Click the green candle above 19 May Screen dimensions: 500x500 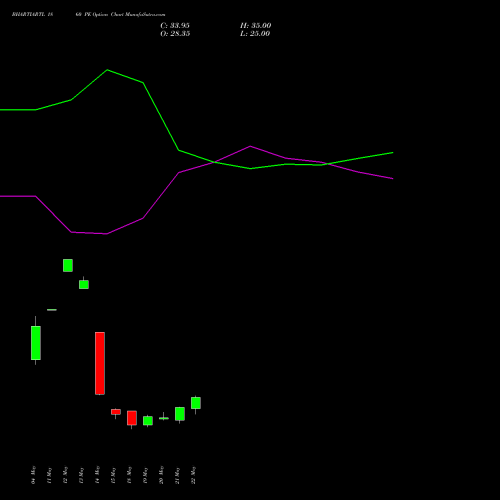[148, 421]
